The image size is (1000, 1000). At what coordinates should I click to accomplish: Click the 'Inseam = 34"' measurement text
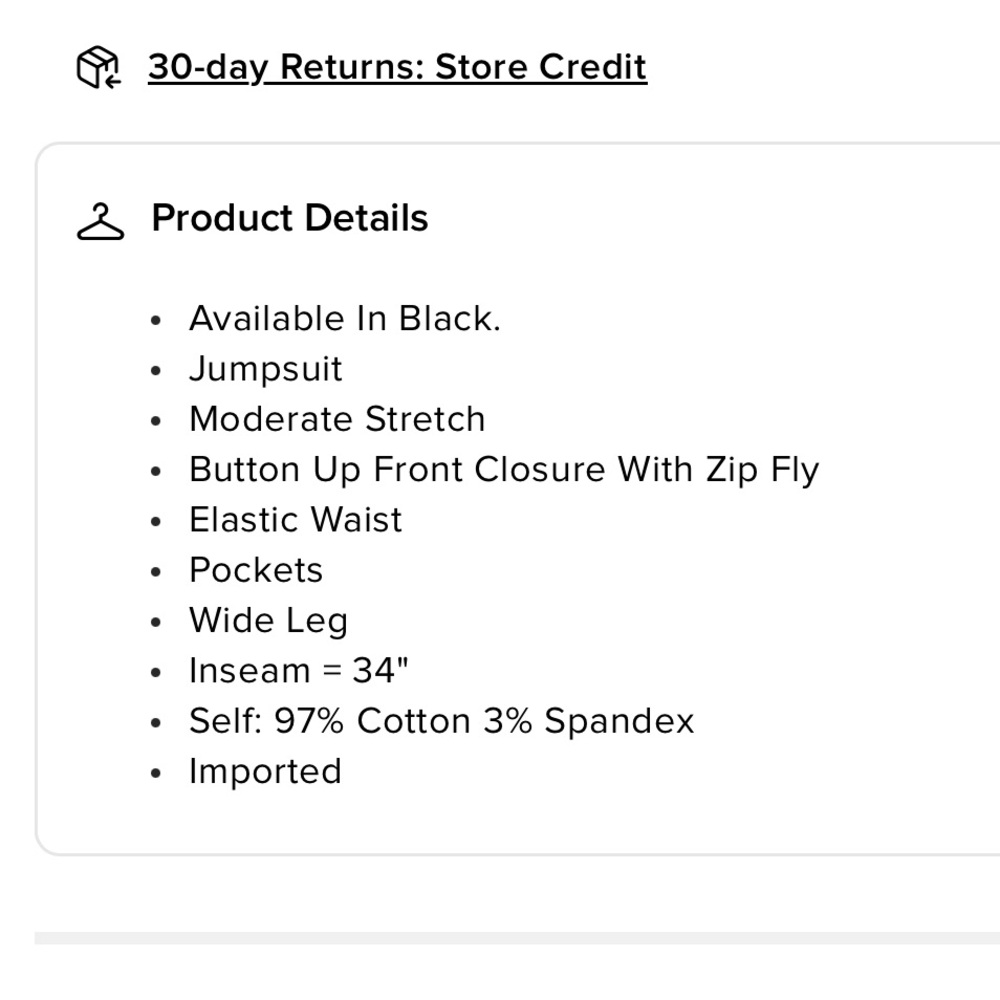pos(298,670)
